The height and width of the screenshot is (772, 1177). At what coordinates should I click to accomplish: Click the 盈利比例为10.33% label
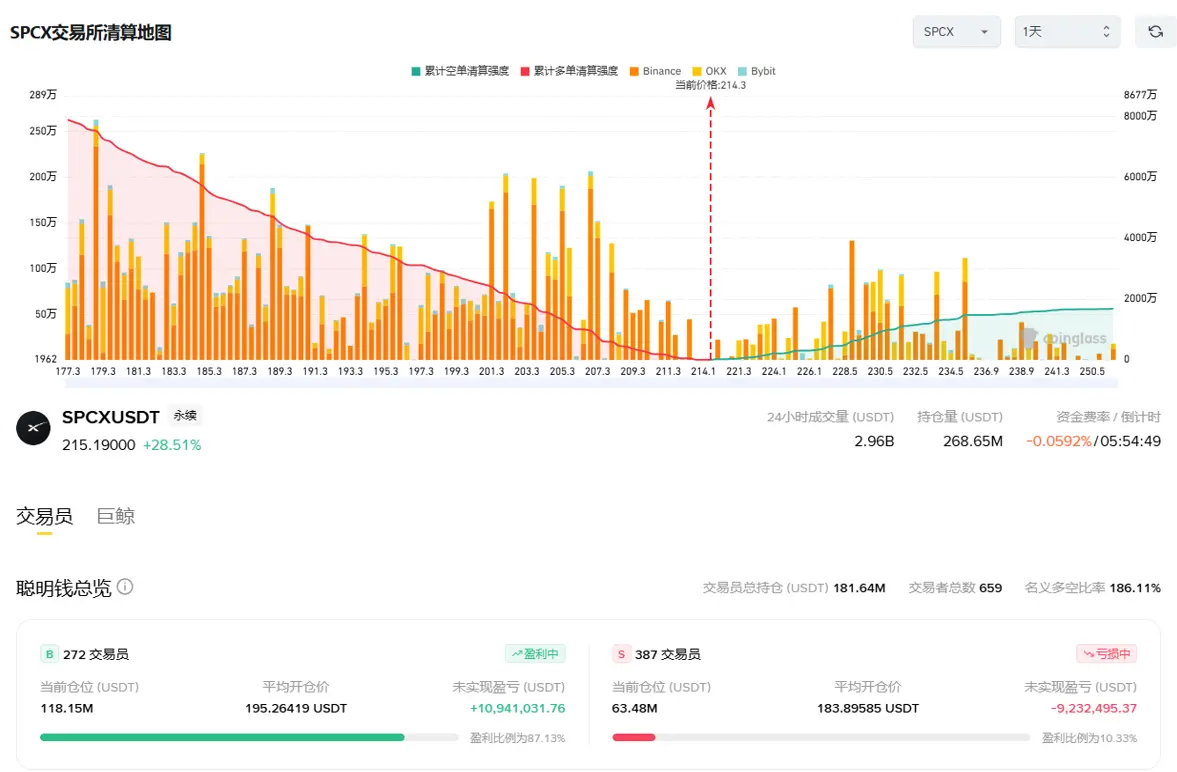[x=1089, y=738]
